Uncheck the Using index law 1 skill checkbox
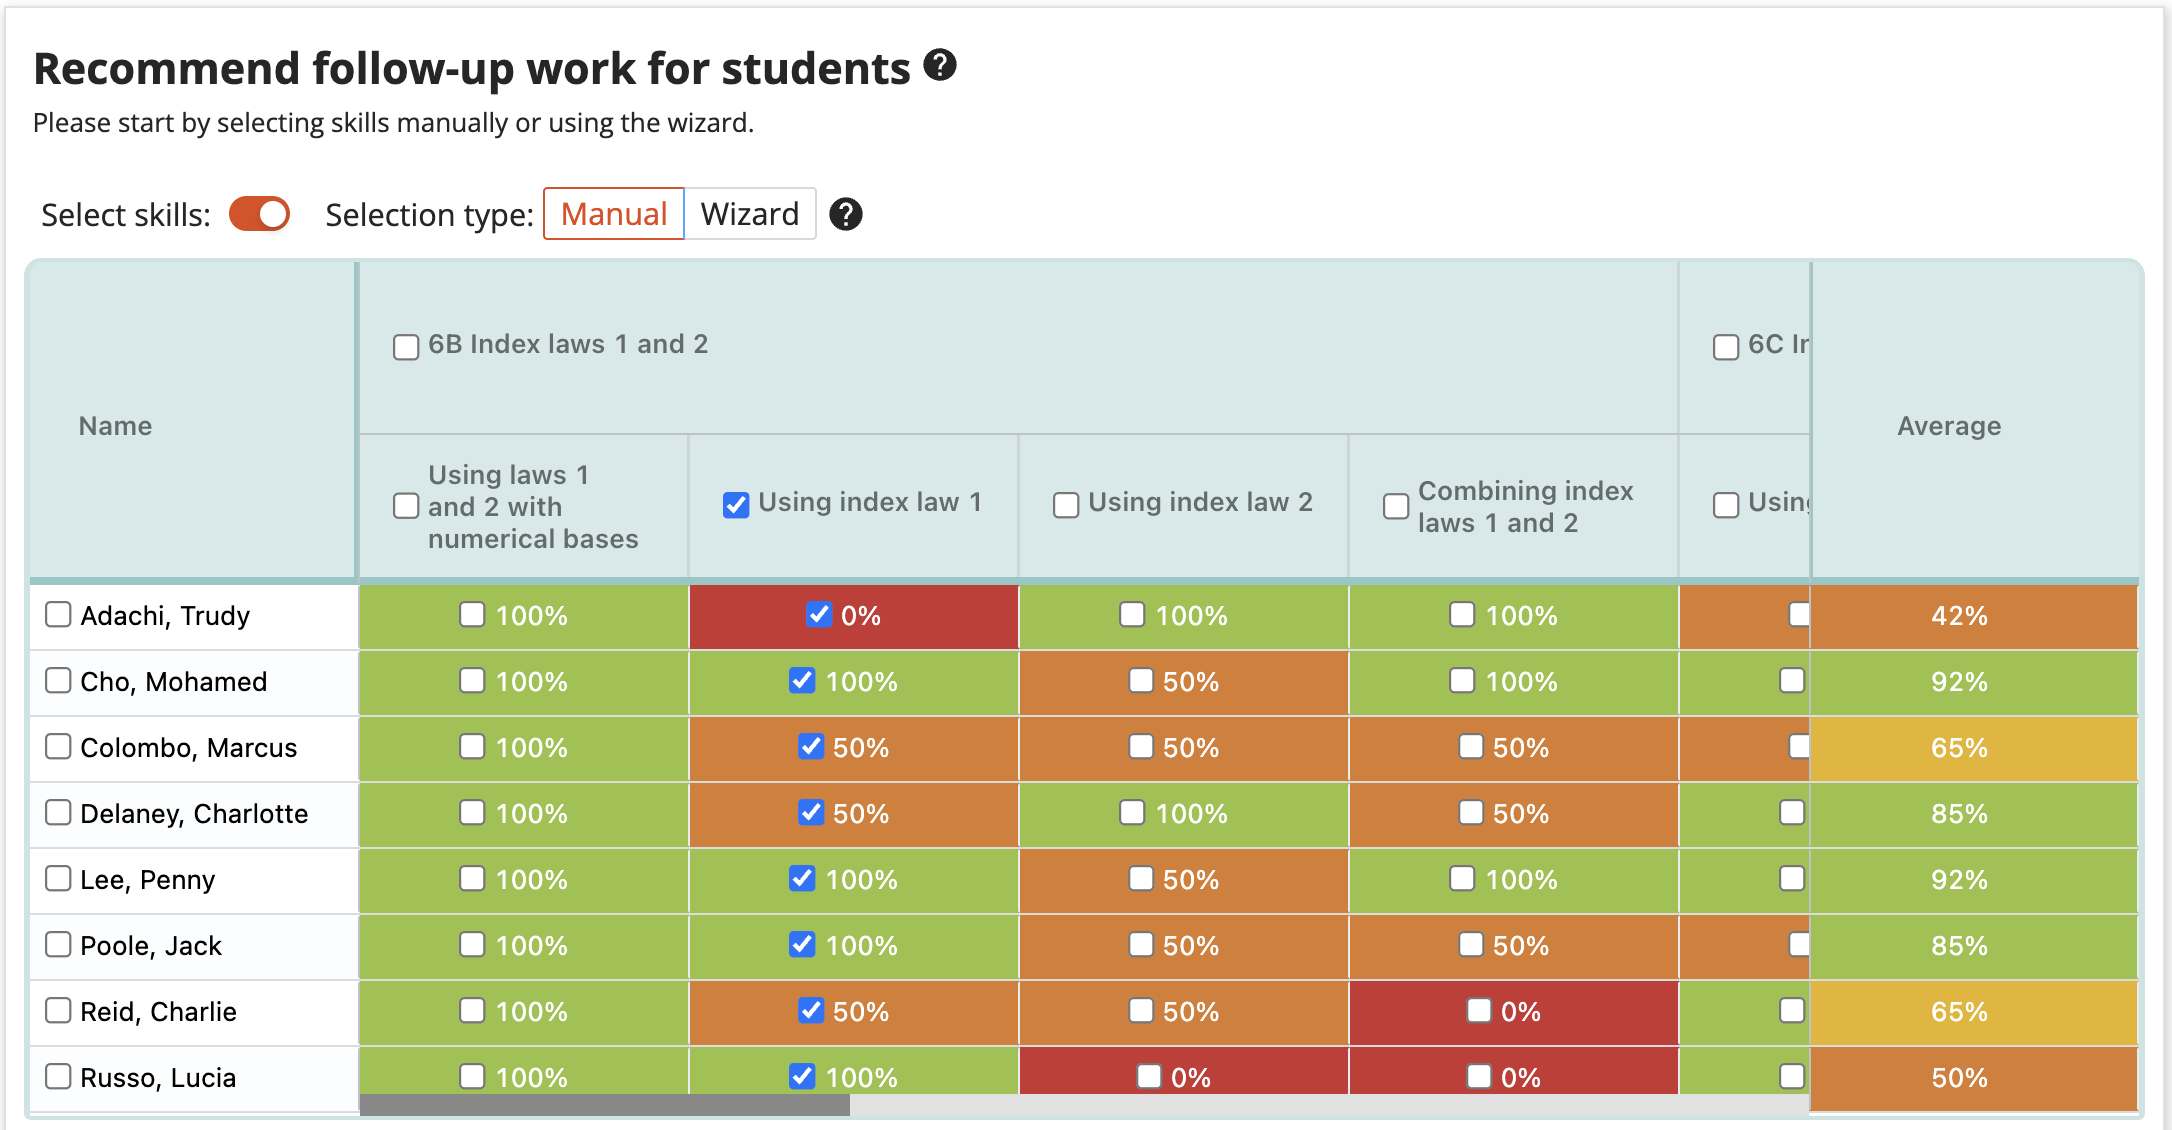Screen dimensions: 2172x1130 pyautogui.click(x=735, y=505)
